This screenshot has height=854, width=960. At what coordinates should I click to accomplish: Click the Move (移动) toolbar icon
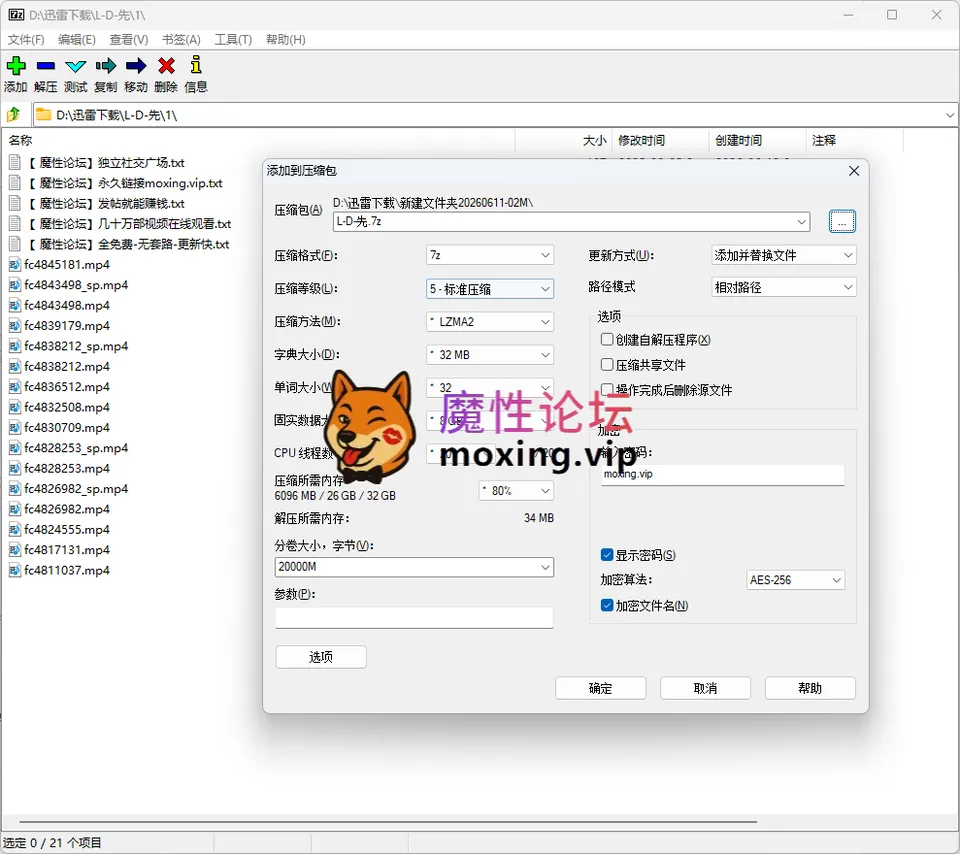coord(136,66)
